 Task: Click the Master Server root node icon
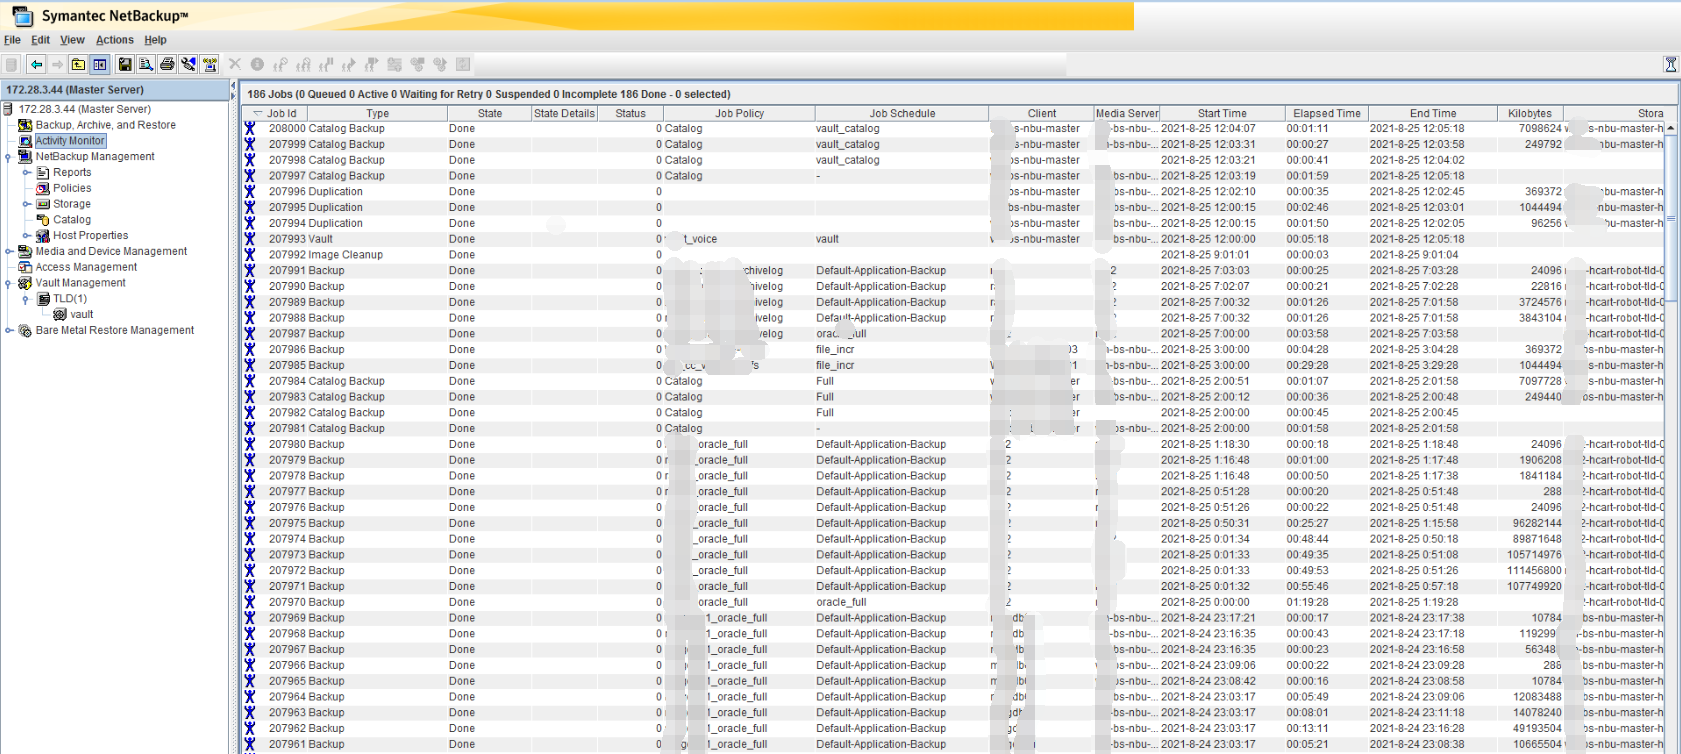8,109
